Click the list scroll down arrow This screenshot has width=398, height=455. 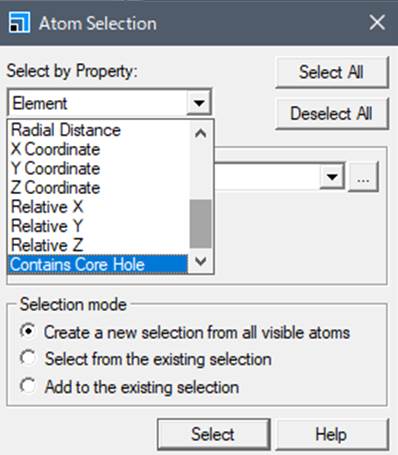point(200,261)
